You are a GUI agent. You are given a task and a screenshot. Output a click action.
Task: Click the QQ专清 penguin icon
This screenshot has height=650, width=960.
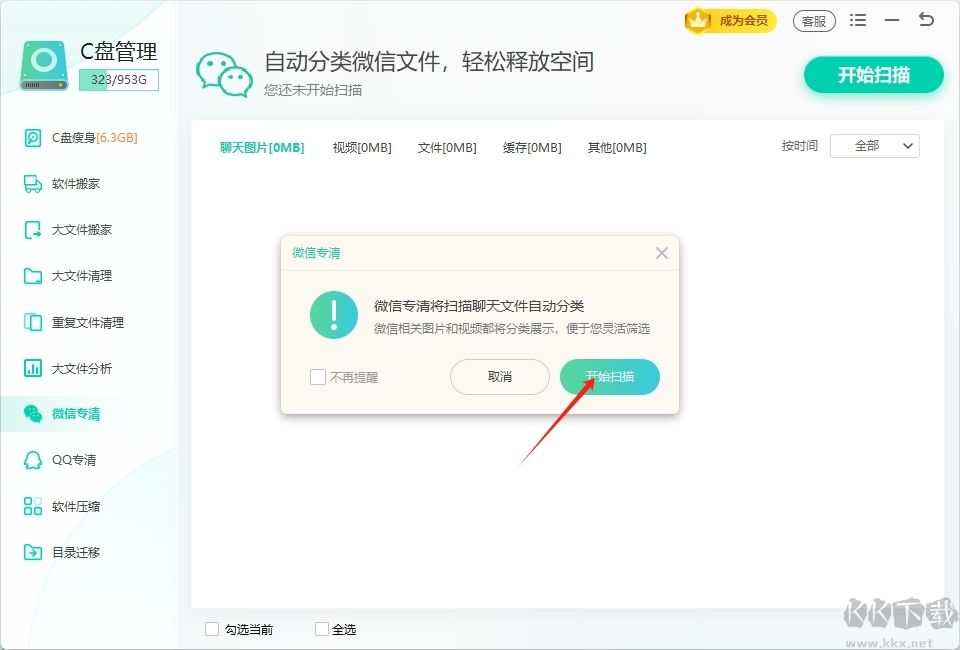pyautogui.click(x=32, y=460)
